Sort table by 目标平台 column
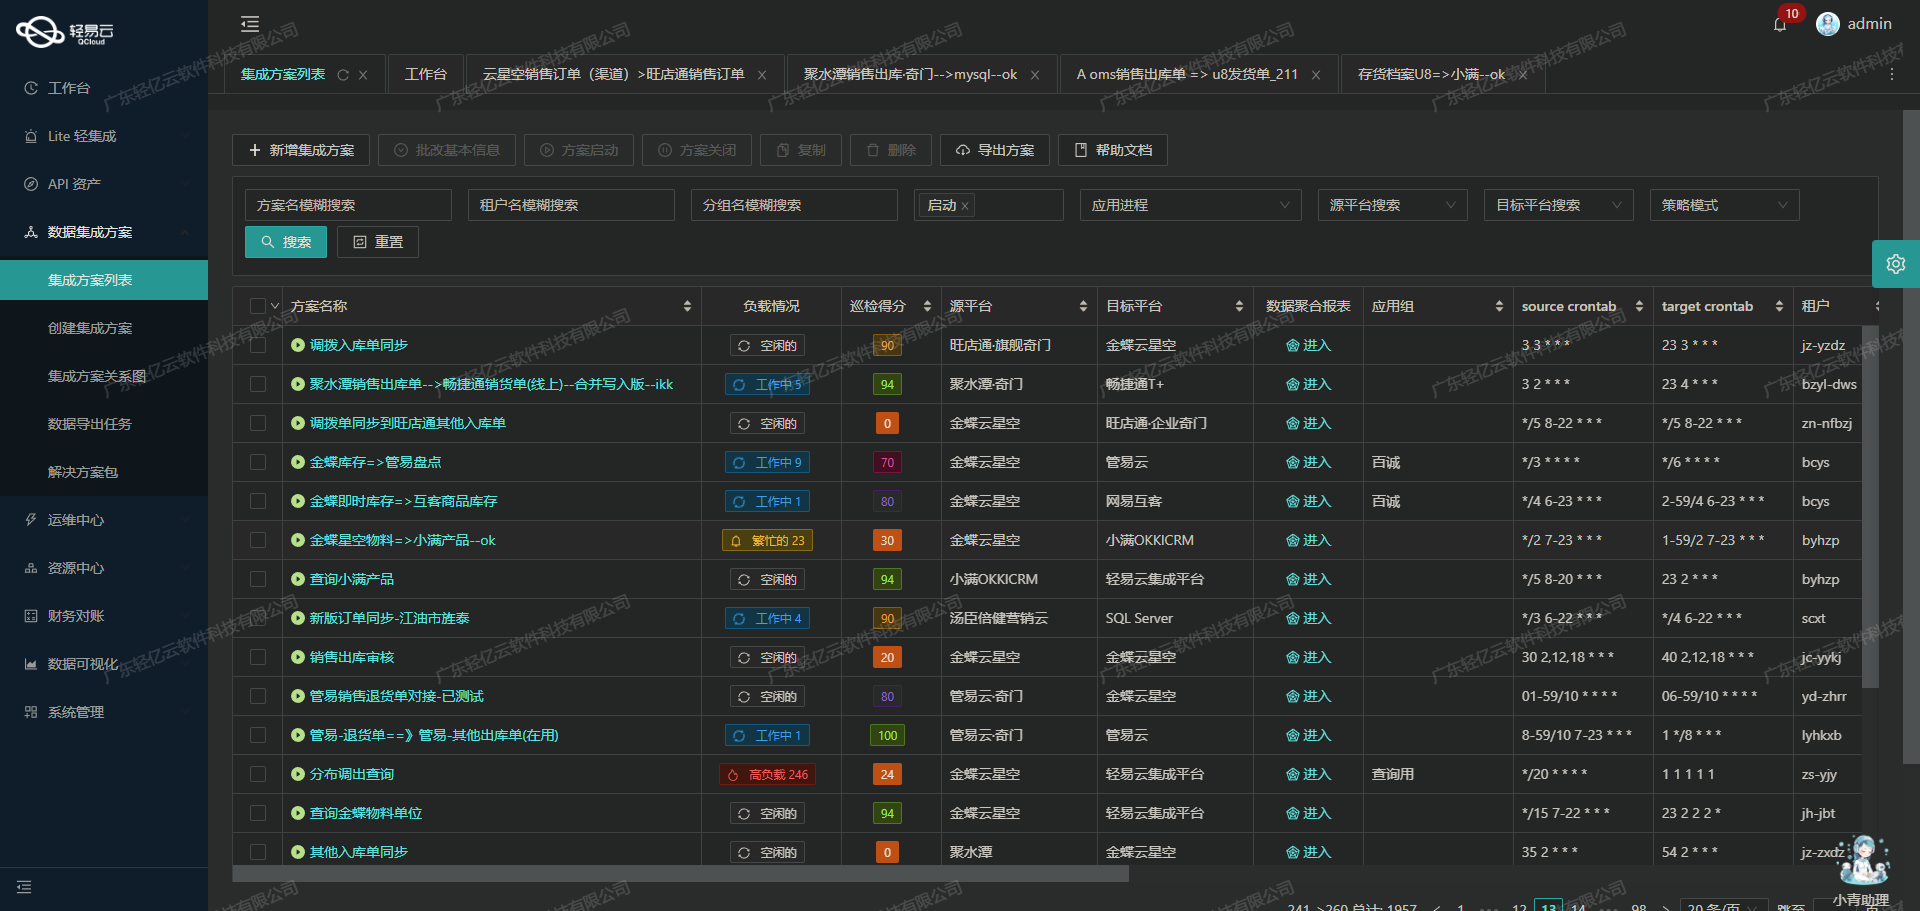 click(x=1239, y=306)
